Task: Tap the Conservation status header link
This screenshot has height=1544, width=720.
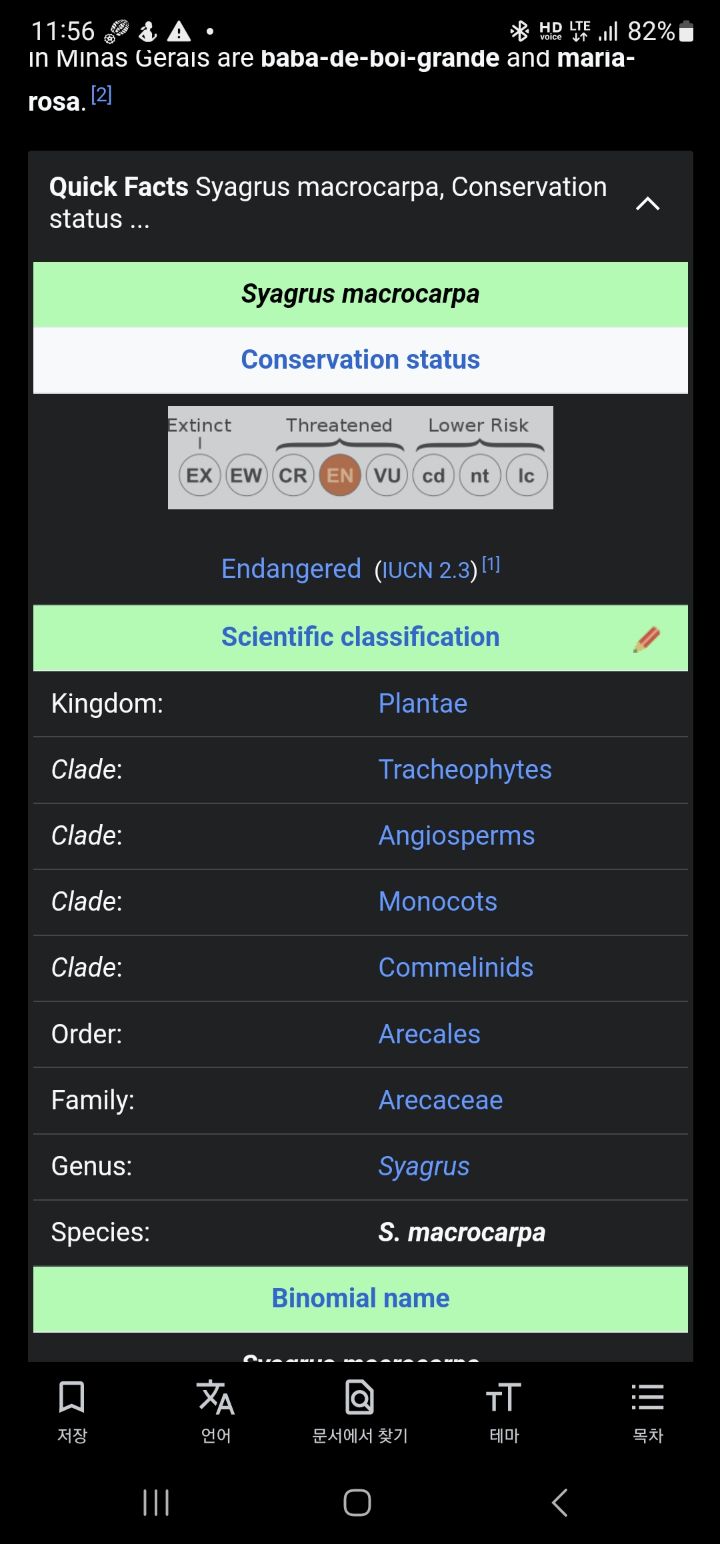Action: (360, 360)
